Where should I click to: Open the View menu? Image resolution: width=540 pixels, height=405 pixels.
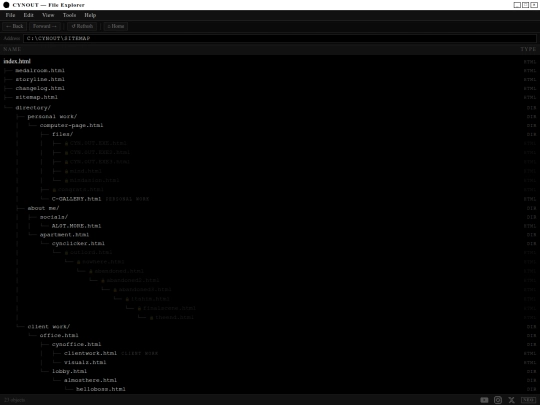48,15
